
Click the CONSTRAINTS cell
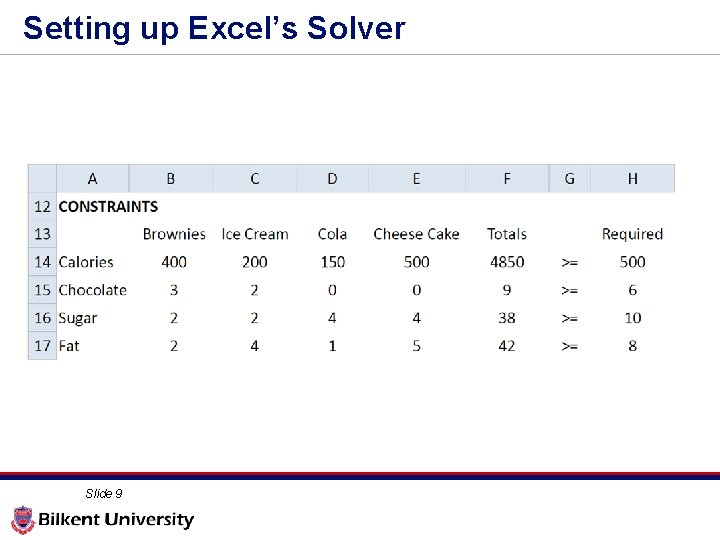pyautogui.click(x=108, y=207)
